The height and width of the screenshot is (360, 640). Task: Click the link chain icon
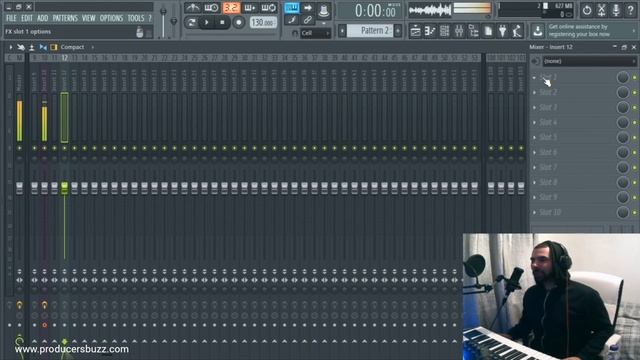[x=308, y=20]
